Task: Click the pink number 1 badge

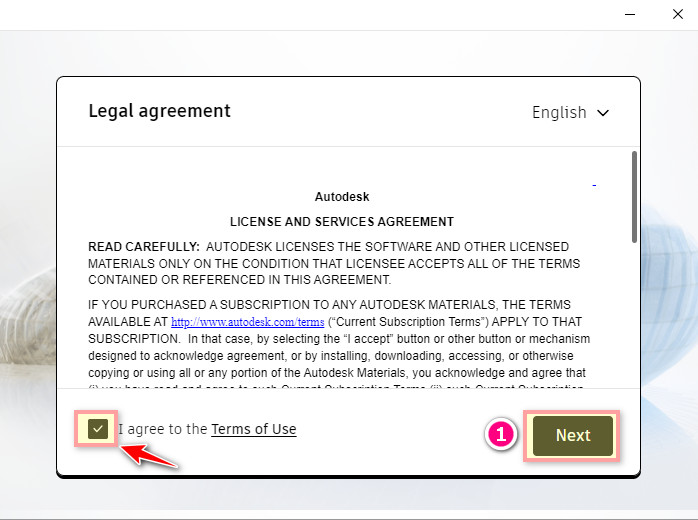Action: tap(502, 435)
